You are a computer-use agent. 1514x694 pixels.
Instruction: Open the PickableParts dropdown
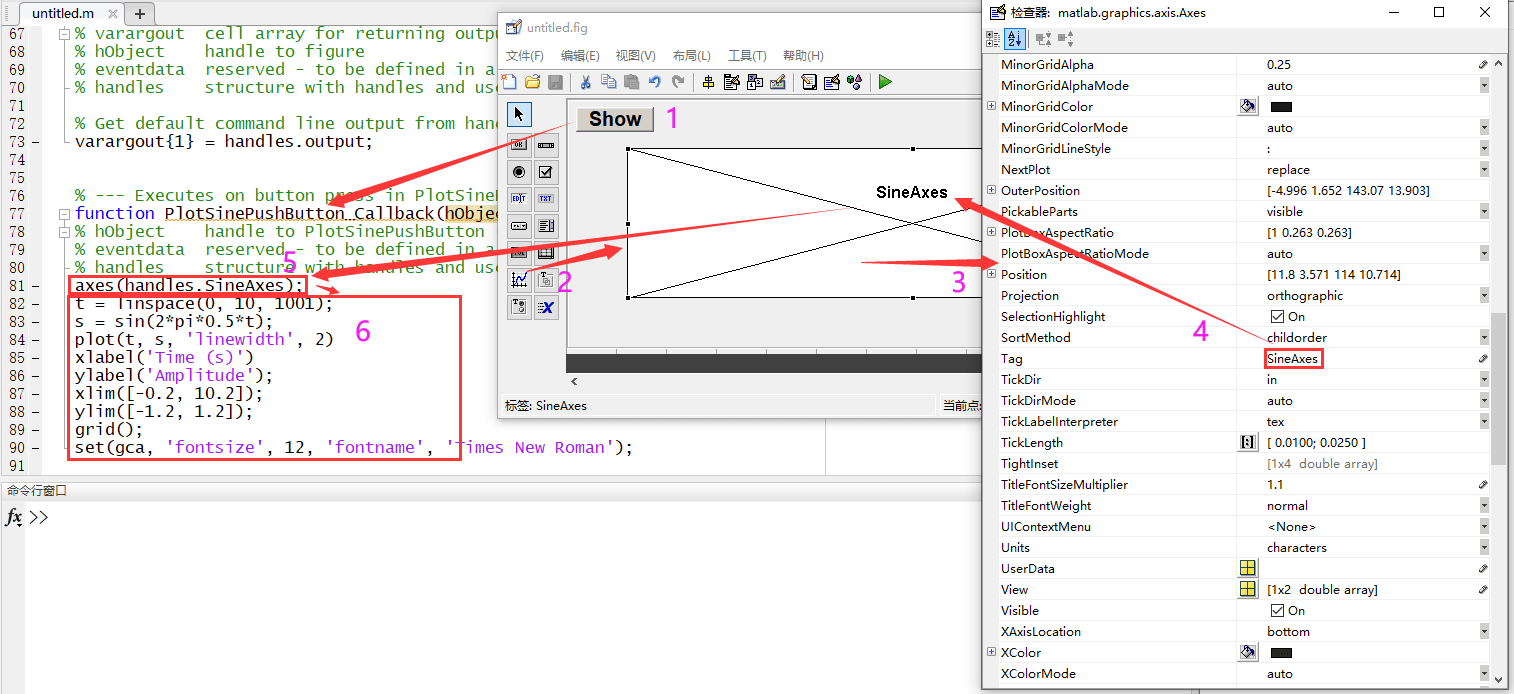click(1484, 211)
